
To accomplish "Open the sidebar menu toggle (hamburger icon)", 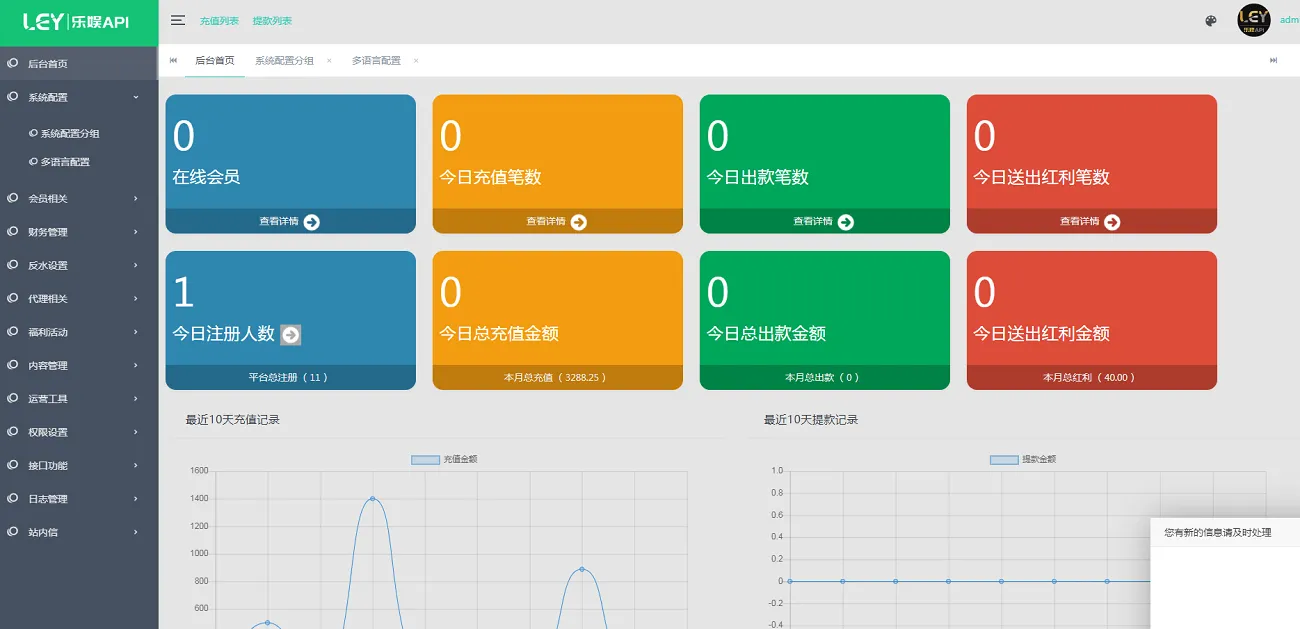I will (x=178, y=19).
